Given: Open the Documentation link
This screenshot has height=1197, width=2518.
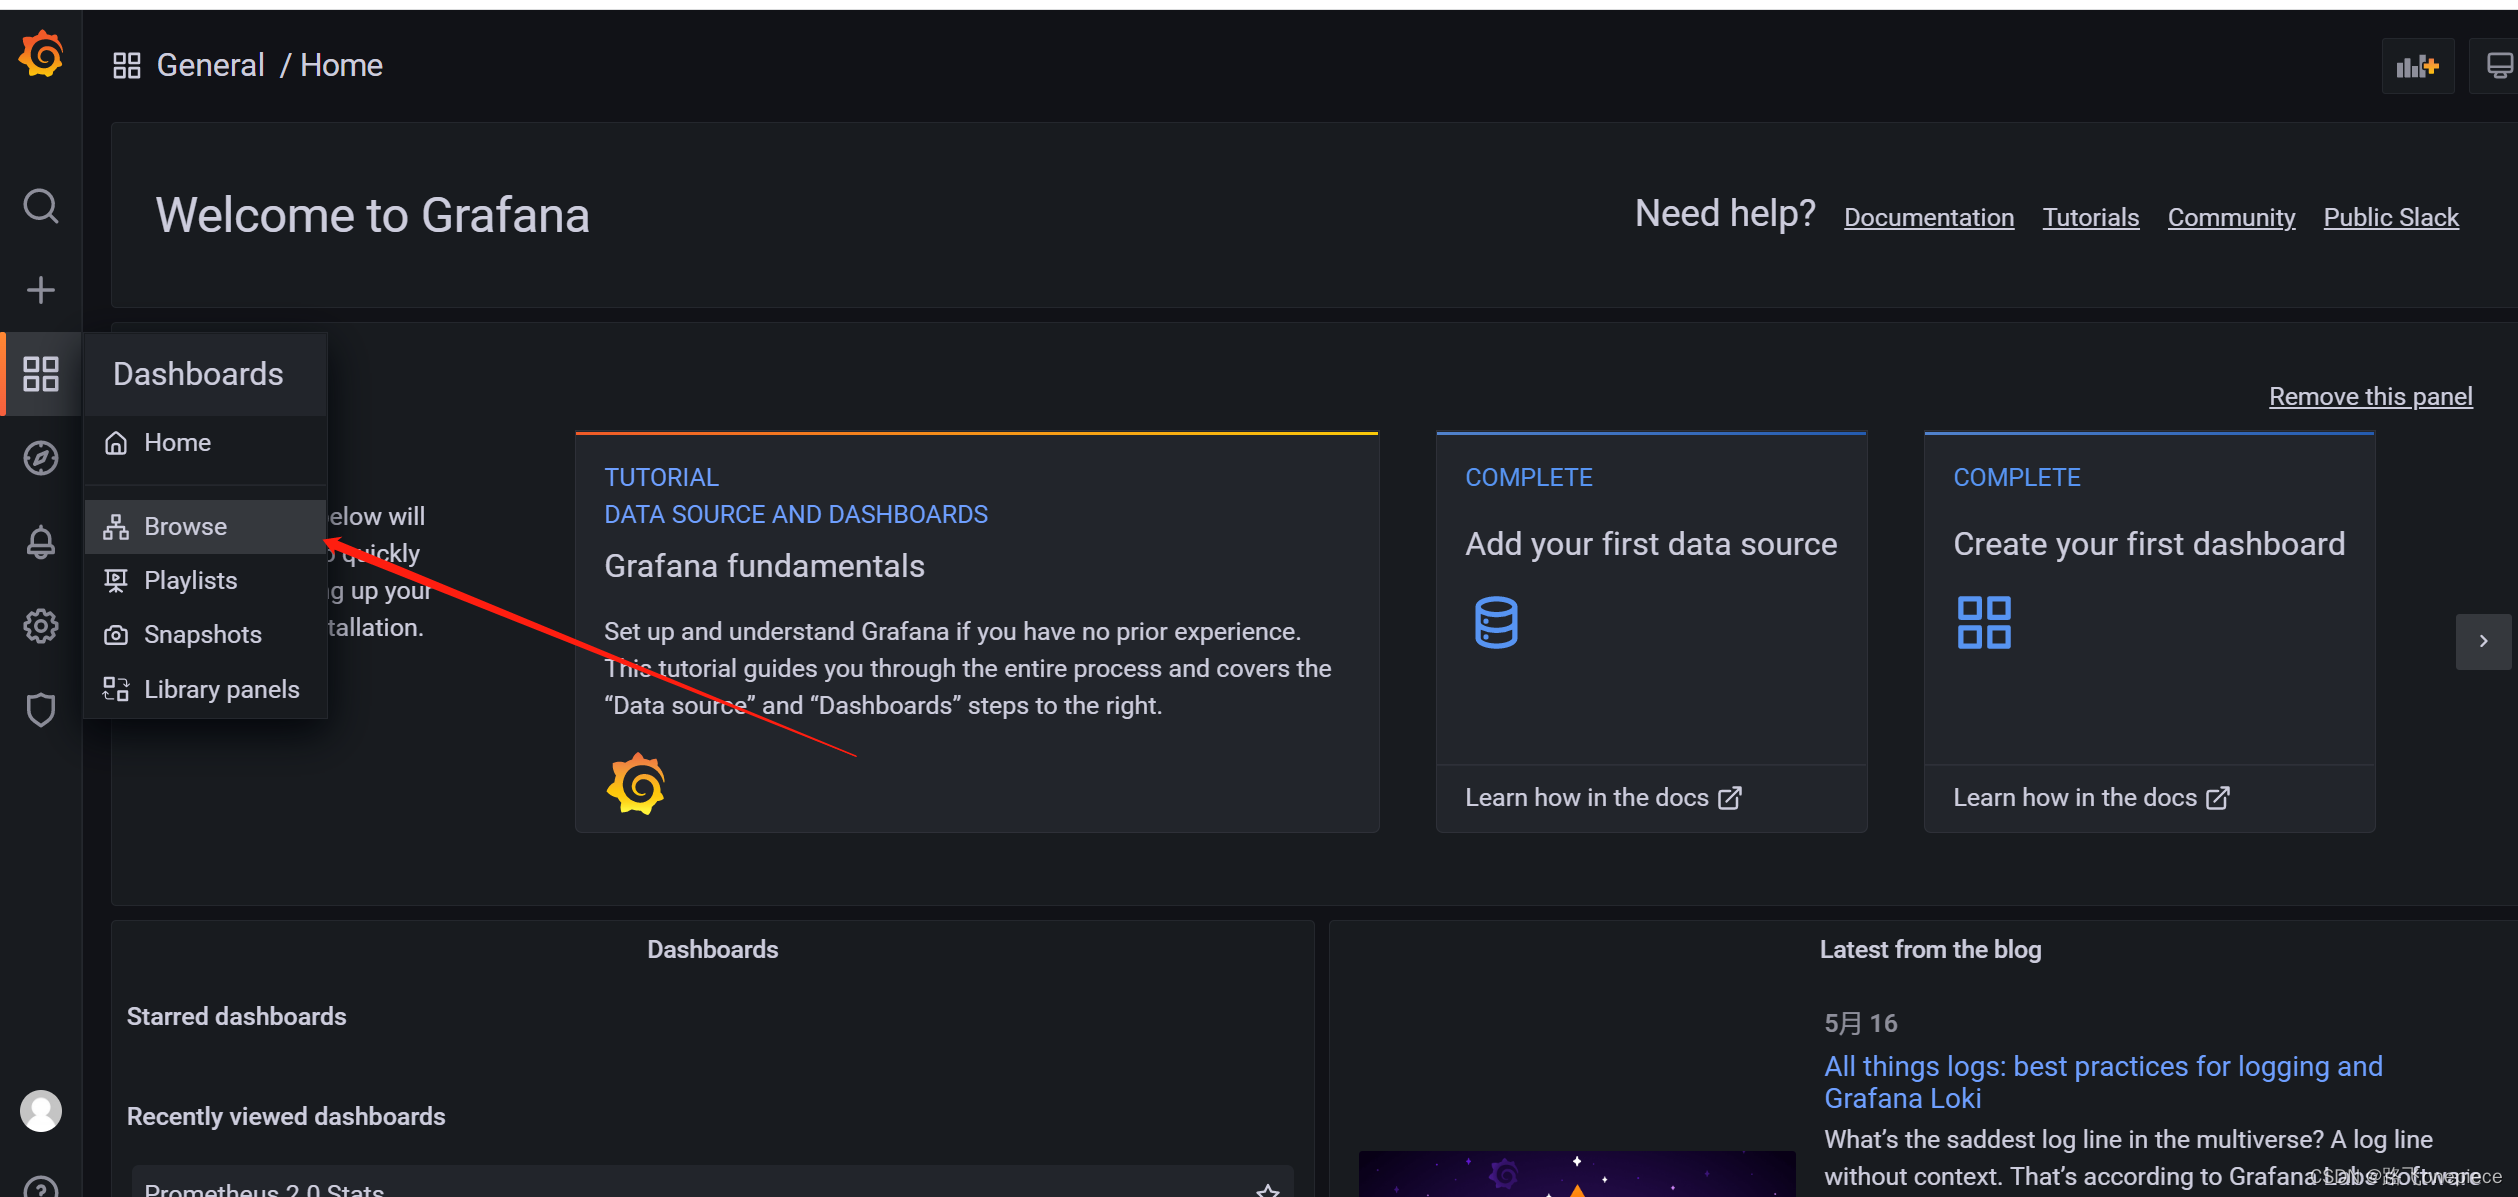Looking at the screenshot, I should click(x=1929, y=218).
